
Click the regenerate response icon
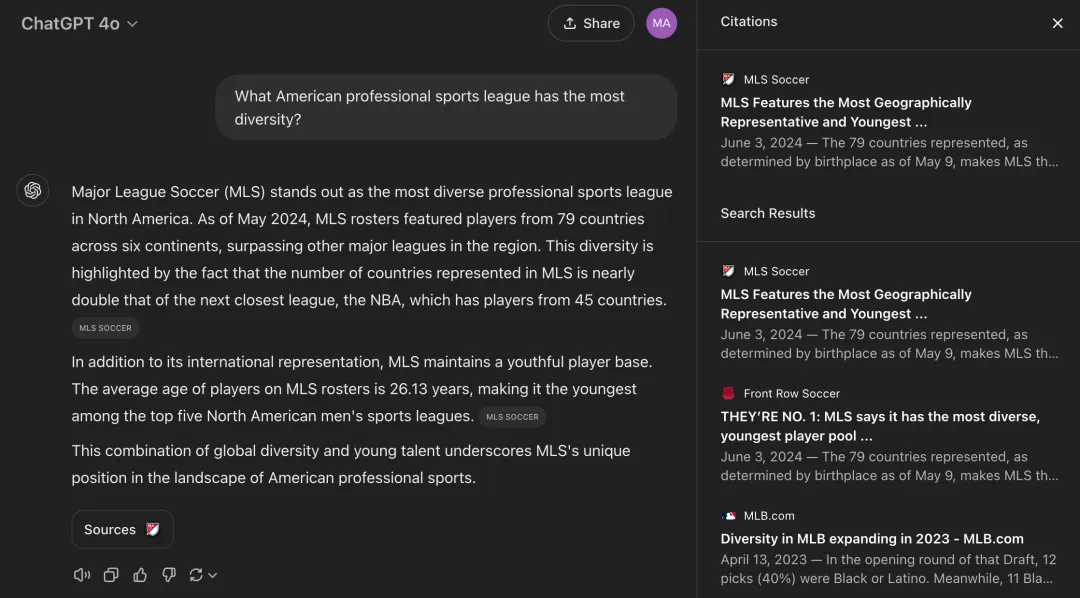click(196, 575)
